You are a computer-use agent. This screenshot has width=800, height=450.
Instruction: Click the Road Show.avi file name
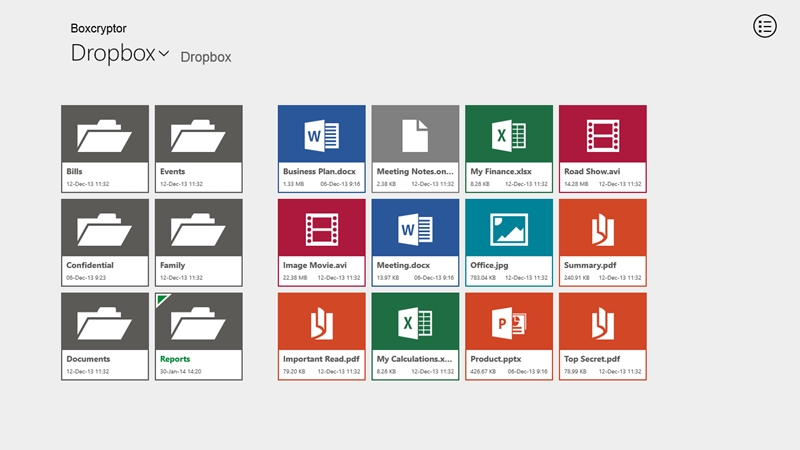point(592,171)
